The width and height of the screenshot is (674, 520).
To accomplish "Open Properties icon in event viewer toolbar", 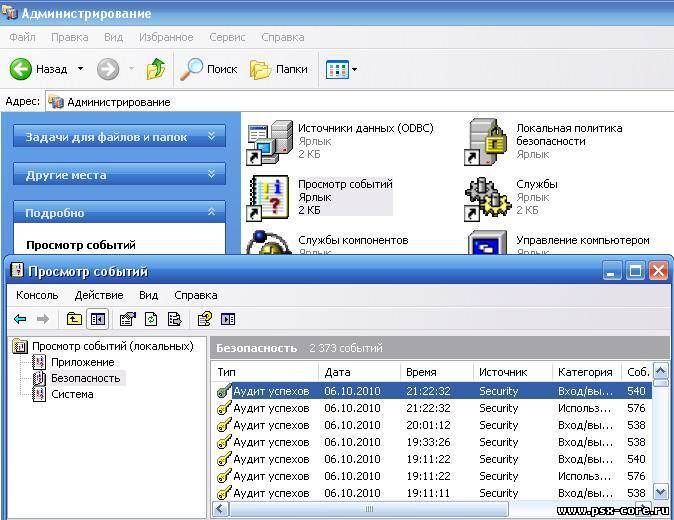I will pyautogui.click(x=128, y=319).
